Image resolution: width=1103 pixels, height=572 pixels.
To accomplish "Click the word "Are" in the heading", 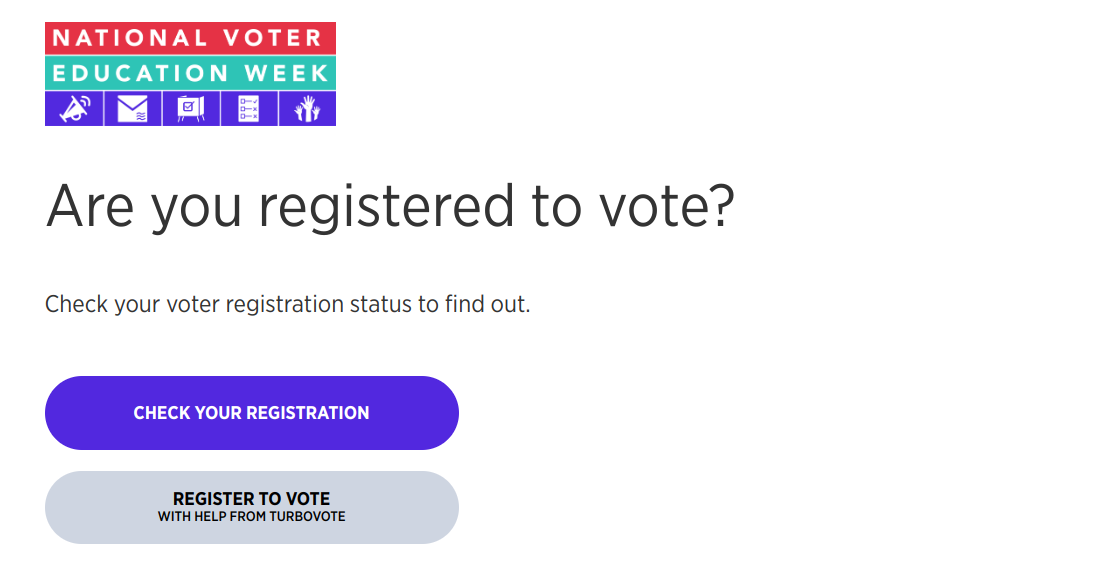I will 89,207.
